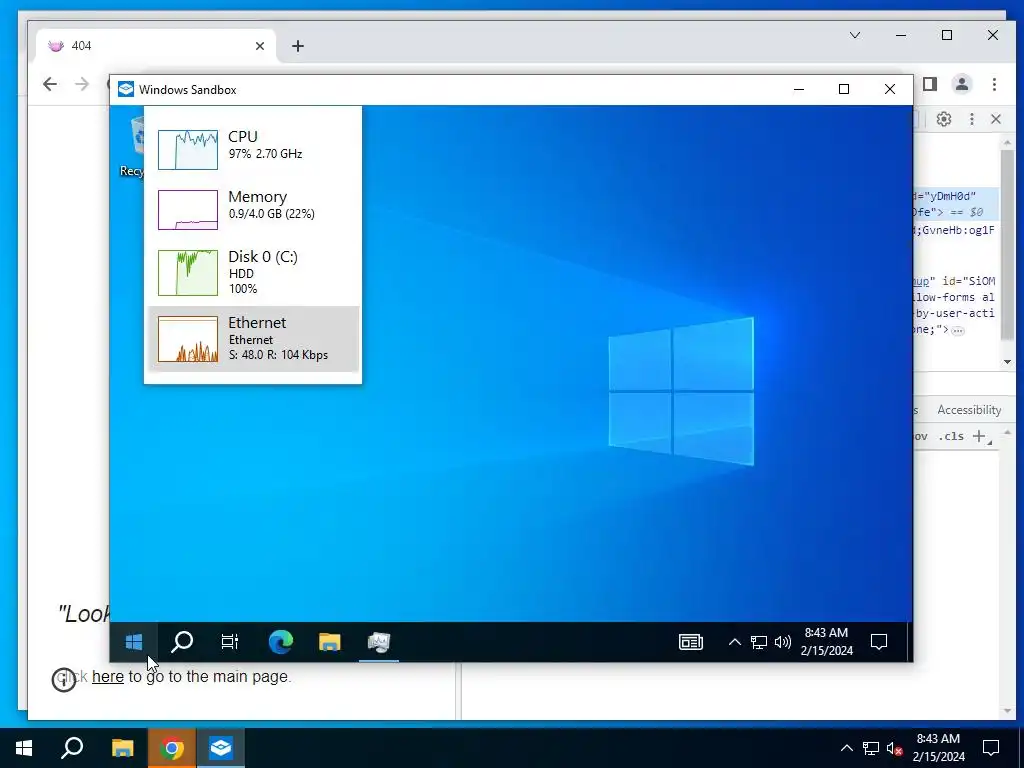The height and width of the screenshot is (768, 1024).
Task: Close the 404 tab in Chrome
Action: 260,46
